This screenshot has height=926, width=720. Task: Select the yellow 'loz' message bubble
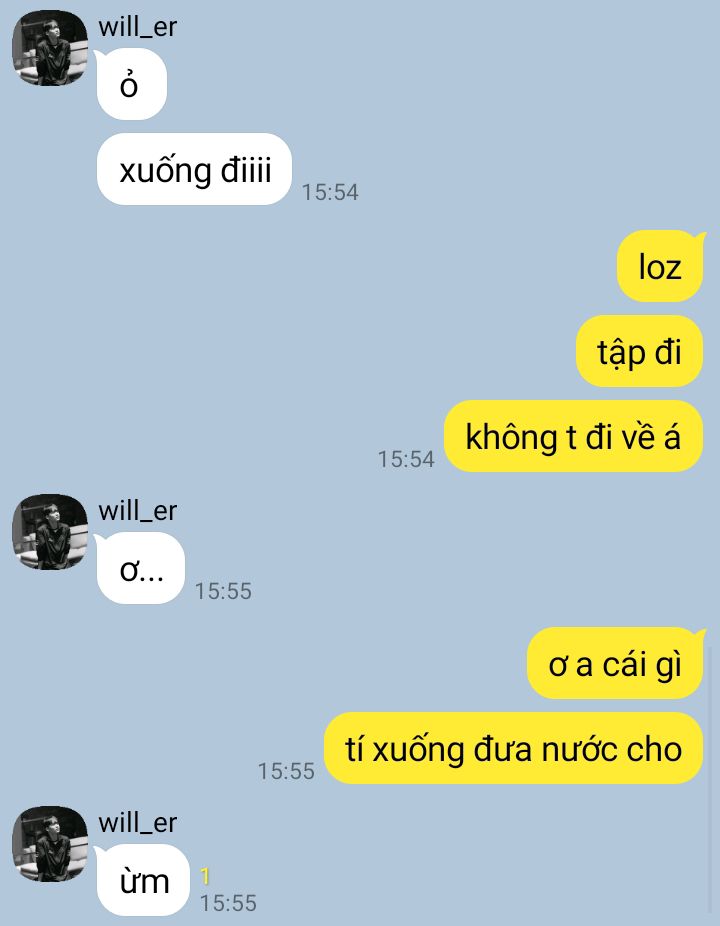click(660, 266)
